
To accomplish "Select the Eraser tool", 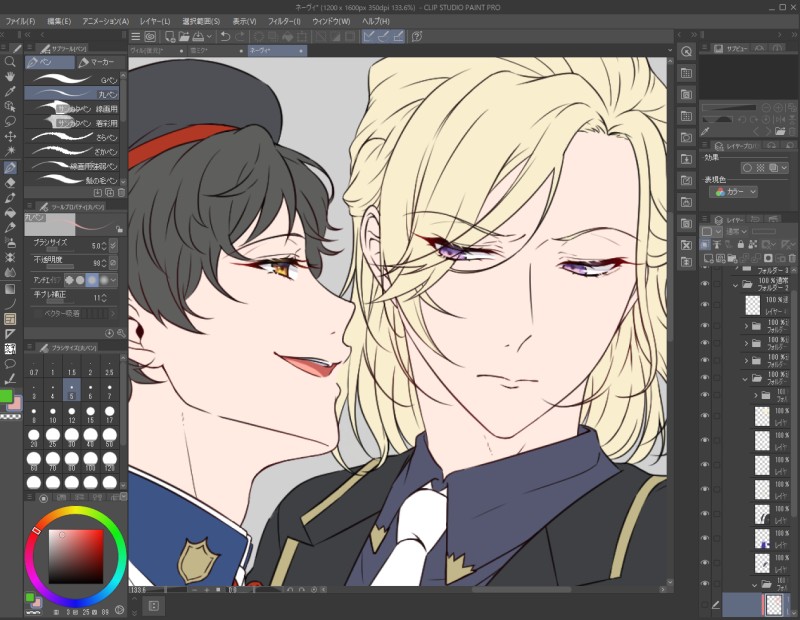I will click(10, 183).
